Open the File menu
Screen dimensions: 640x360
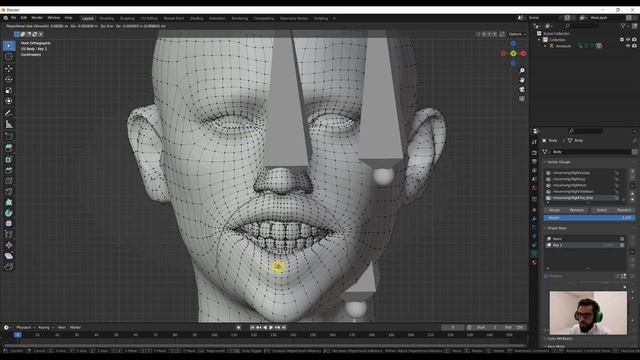(x=13, y=18)
